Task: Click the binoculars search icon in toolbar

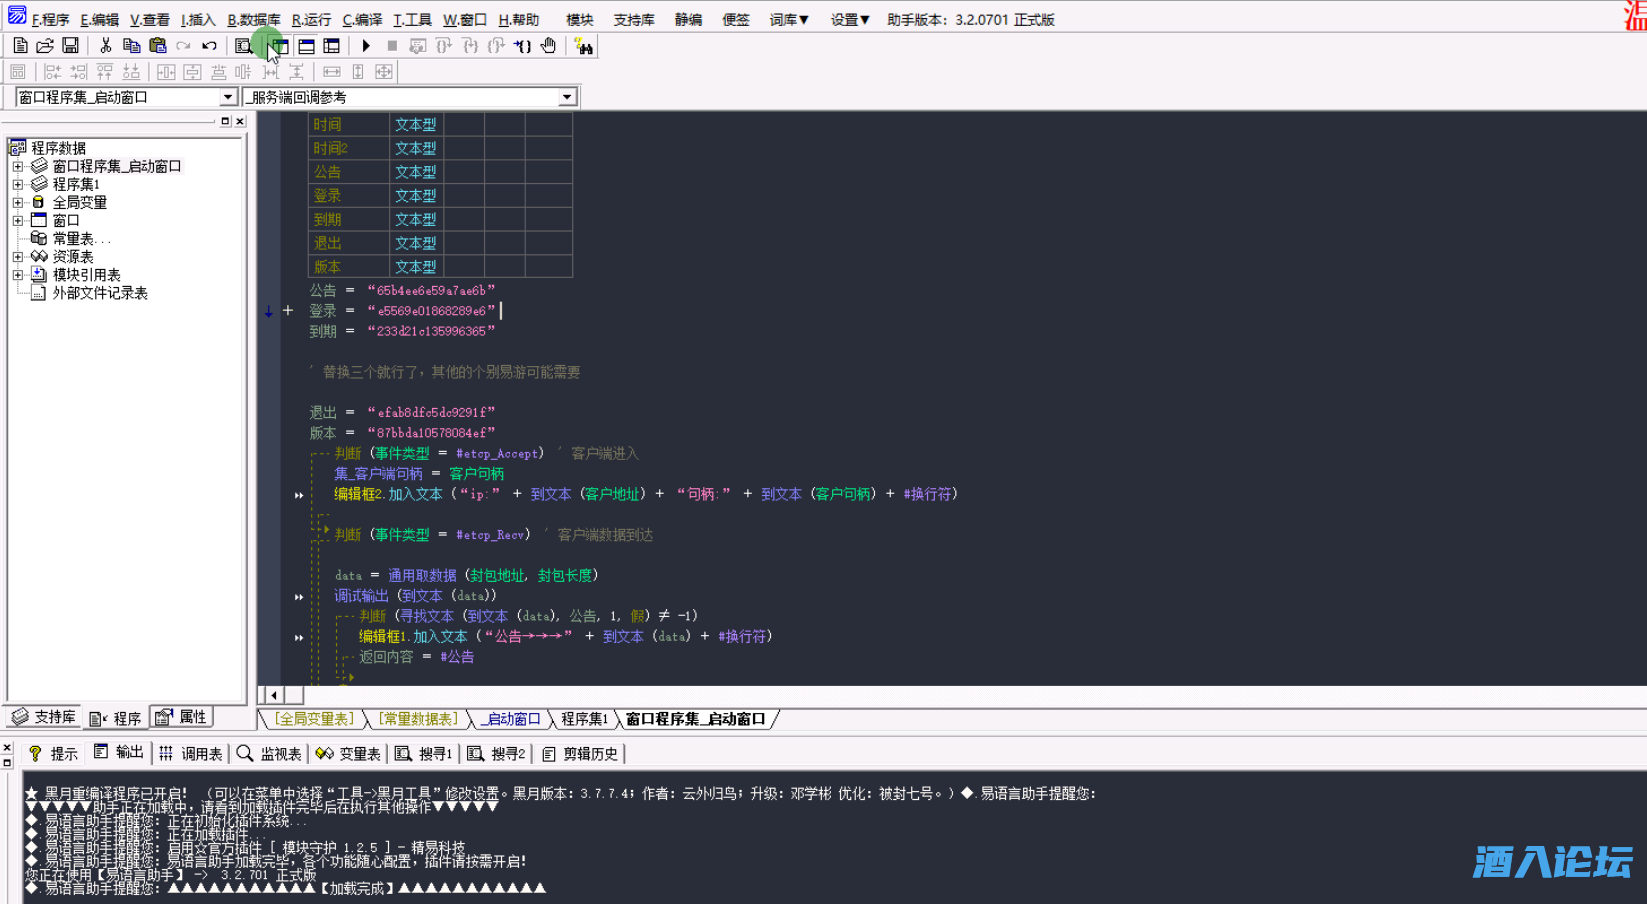Action: (584, 46)
